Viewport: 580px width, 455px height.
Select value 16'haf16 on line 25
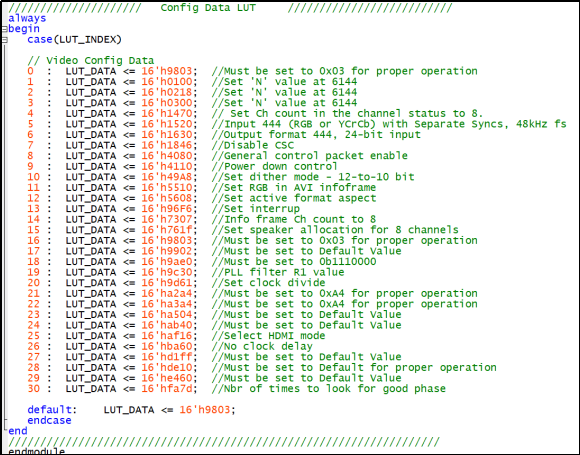pyautogui.click(x=167, y=336)
